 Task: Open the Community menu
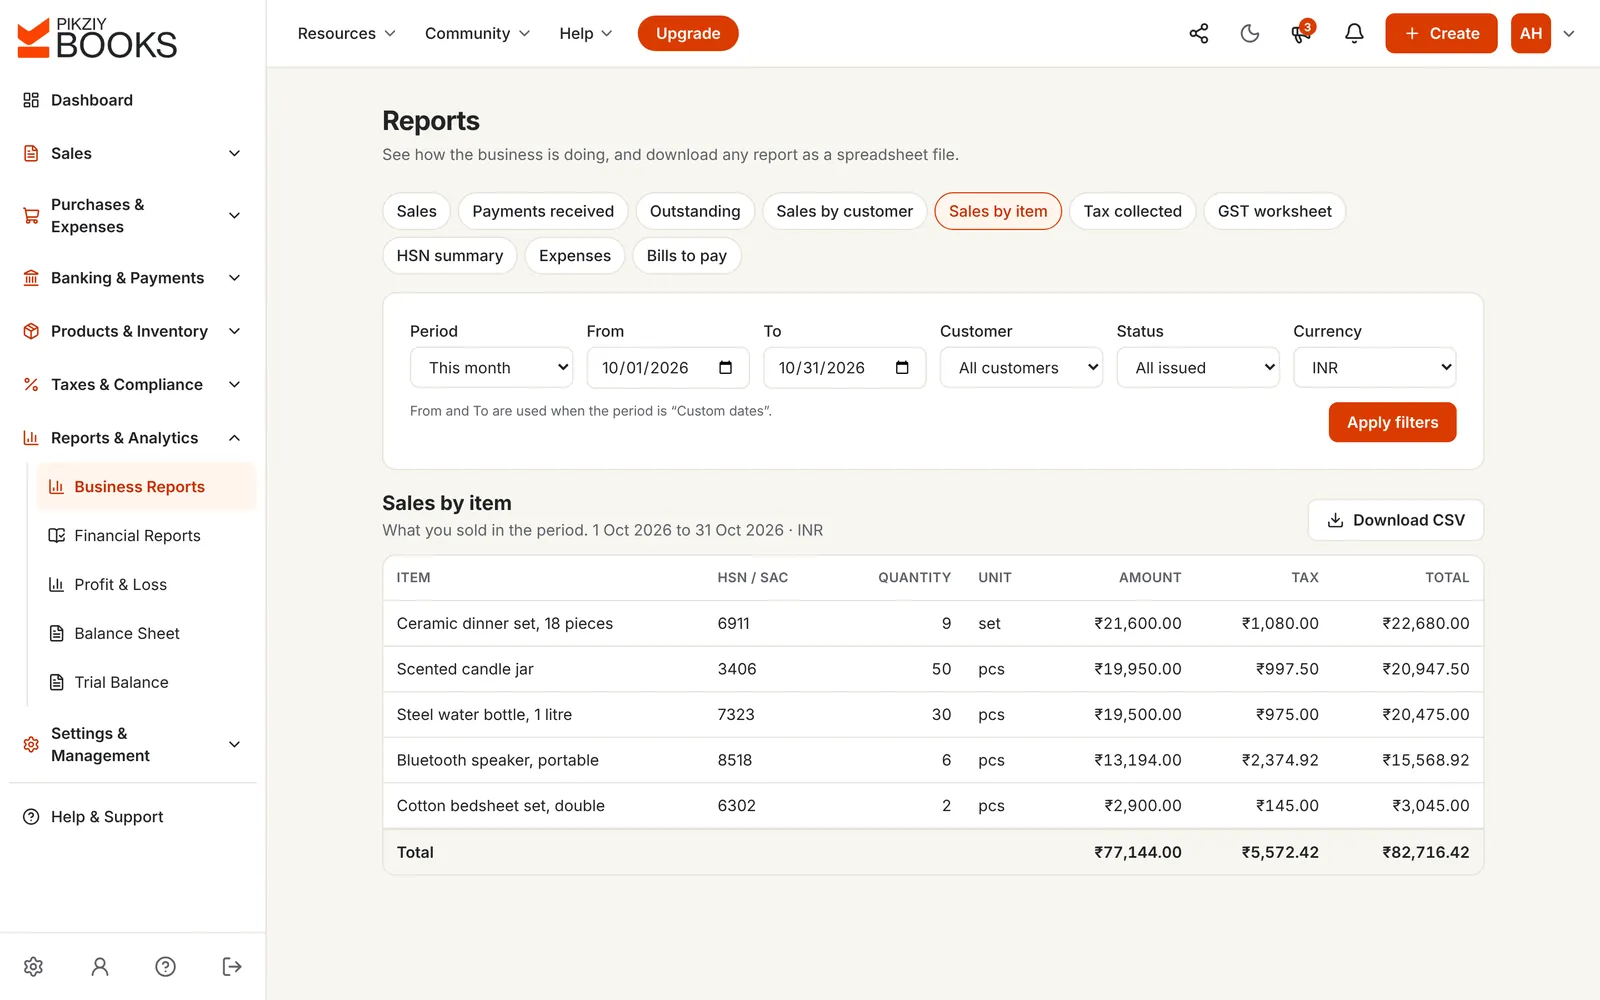477,33
